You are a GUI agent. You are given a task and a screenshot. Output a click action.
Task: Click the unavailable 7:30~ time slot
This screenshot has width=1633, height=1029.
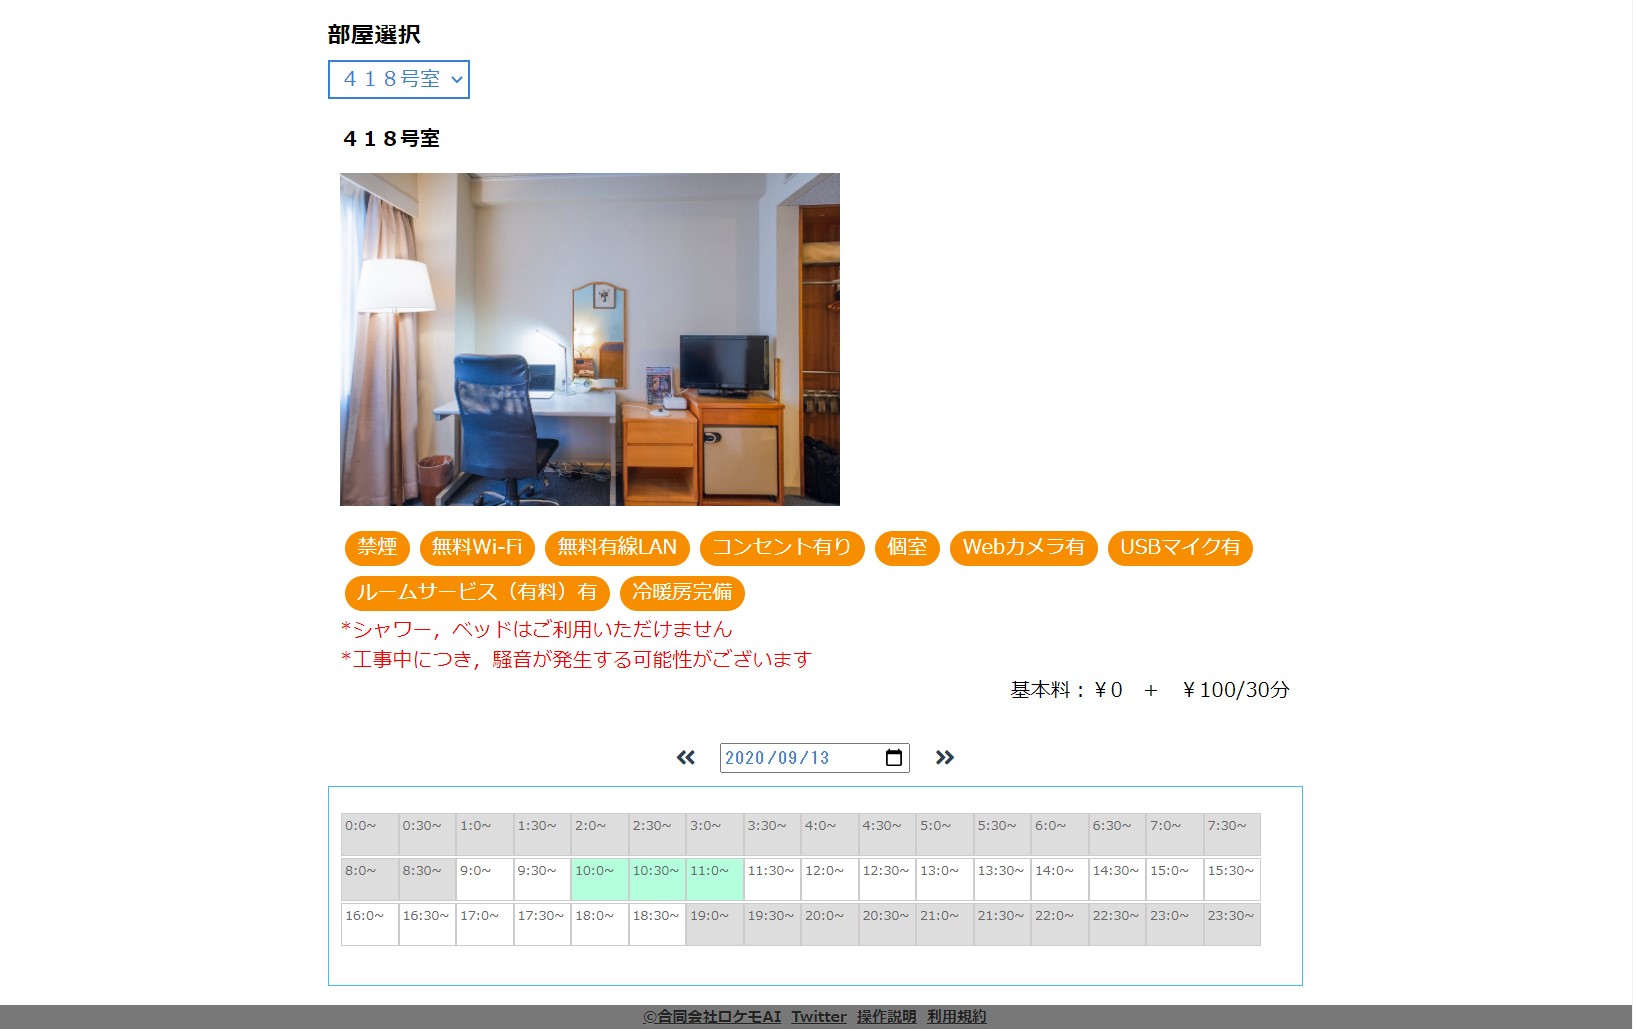1232,835
